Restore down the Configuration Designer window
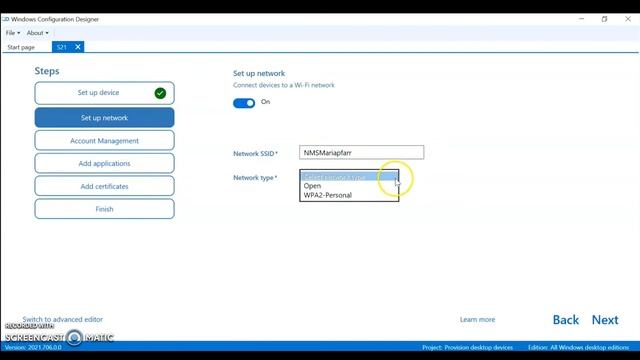The height and width of the screenshot is (360, 640). (x=604, y=19)
